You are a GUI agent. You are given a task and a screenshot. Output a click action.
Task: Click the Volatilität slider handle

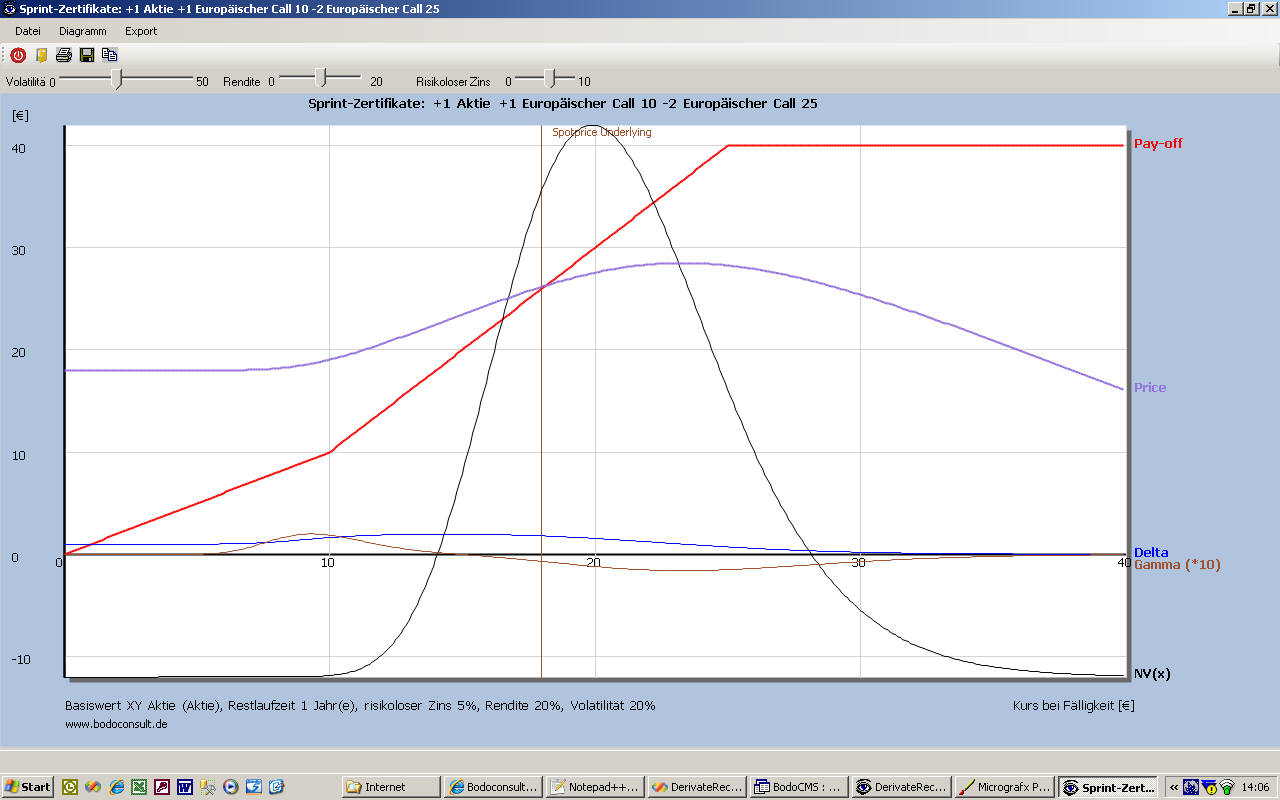click(117, 79)
